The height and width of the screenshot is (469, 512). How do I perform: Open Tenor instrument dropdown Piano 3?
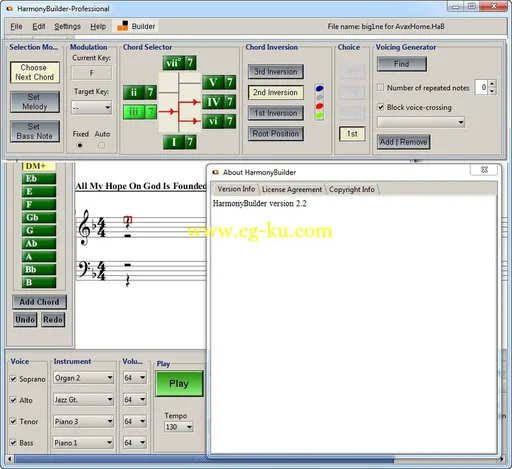tap(83, 421)
